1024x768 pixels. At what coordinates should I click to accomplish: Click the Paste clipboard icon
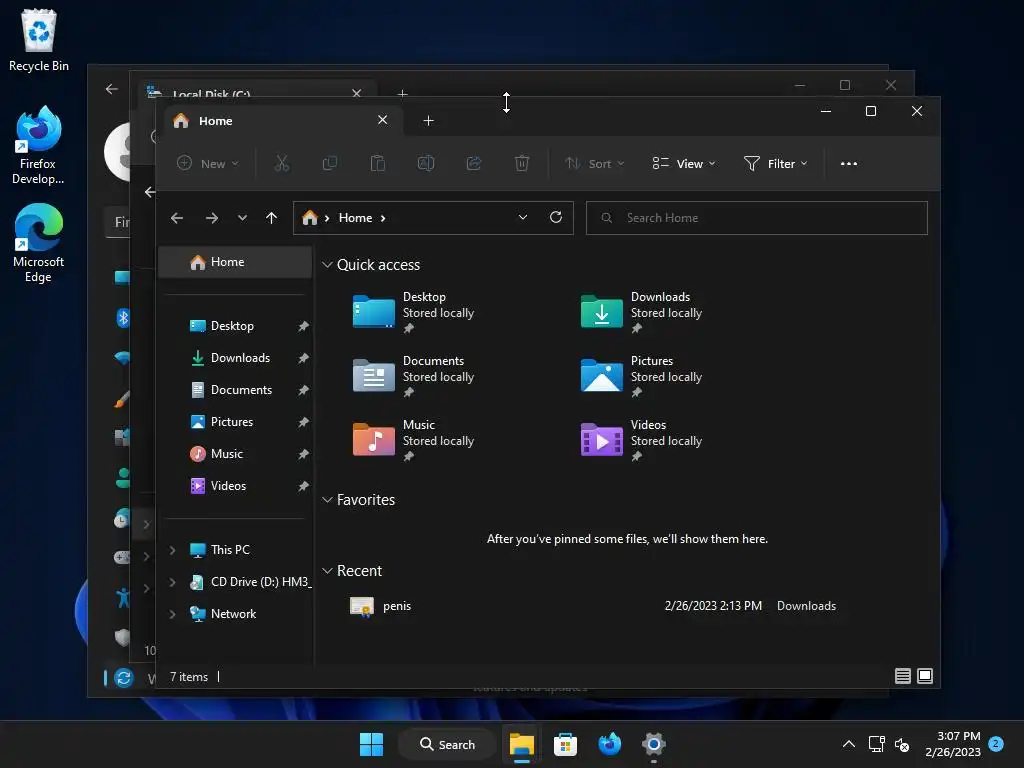(377, 163)
